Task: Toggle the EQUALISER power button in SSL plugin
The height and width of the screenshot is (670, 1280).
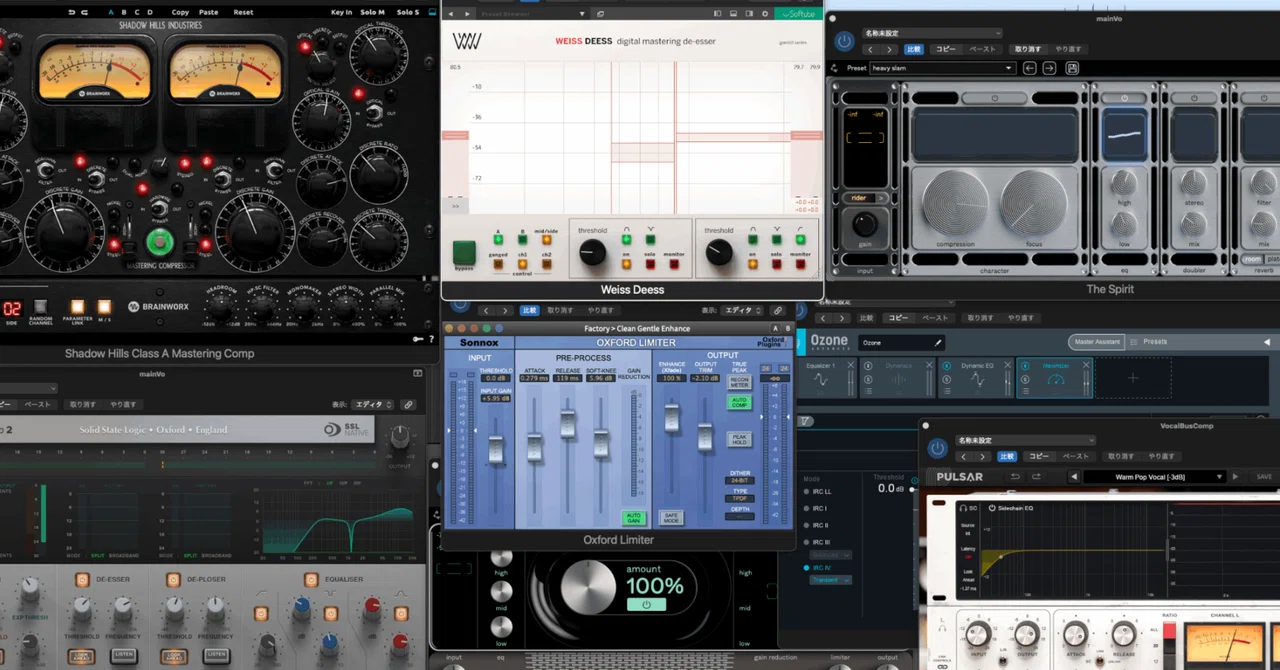Action: tap(311, 579)
